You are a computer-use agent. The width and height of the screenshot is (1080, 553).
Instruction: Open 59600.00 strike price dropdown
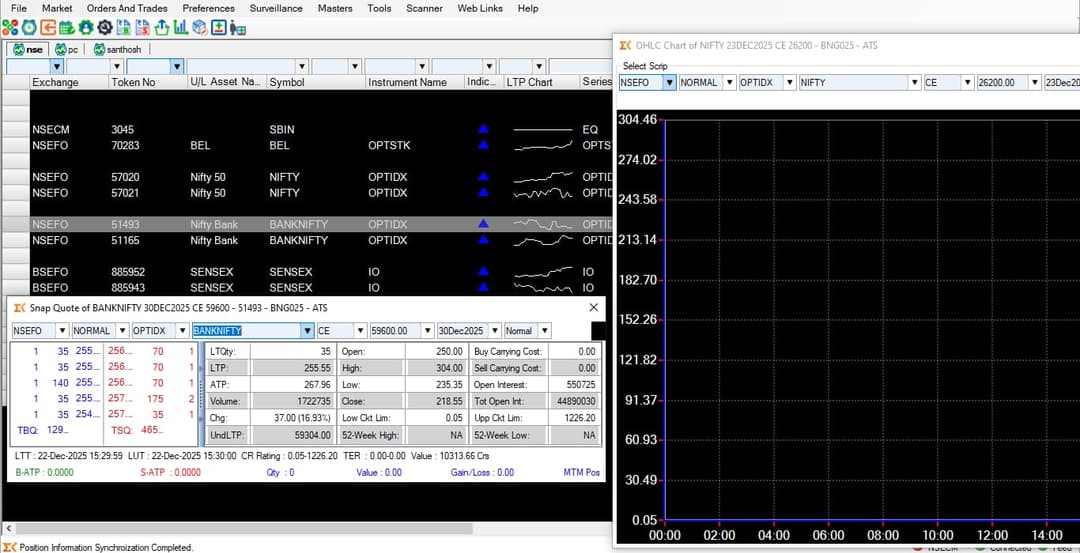[428, 331]
